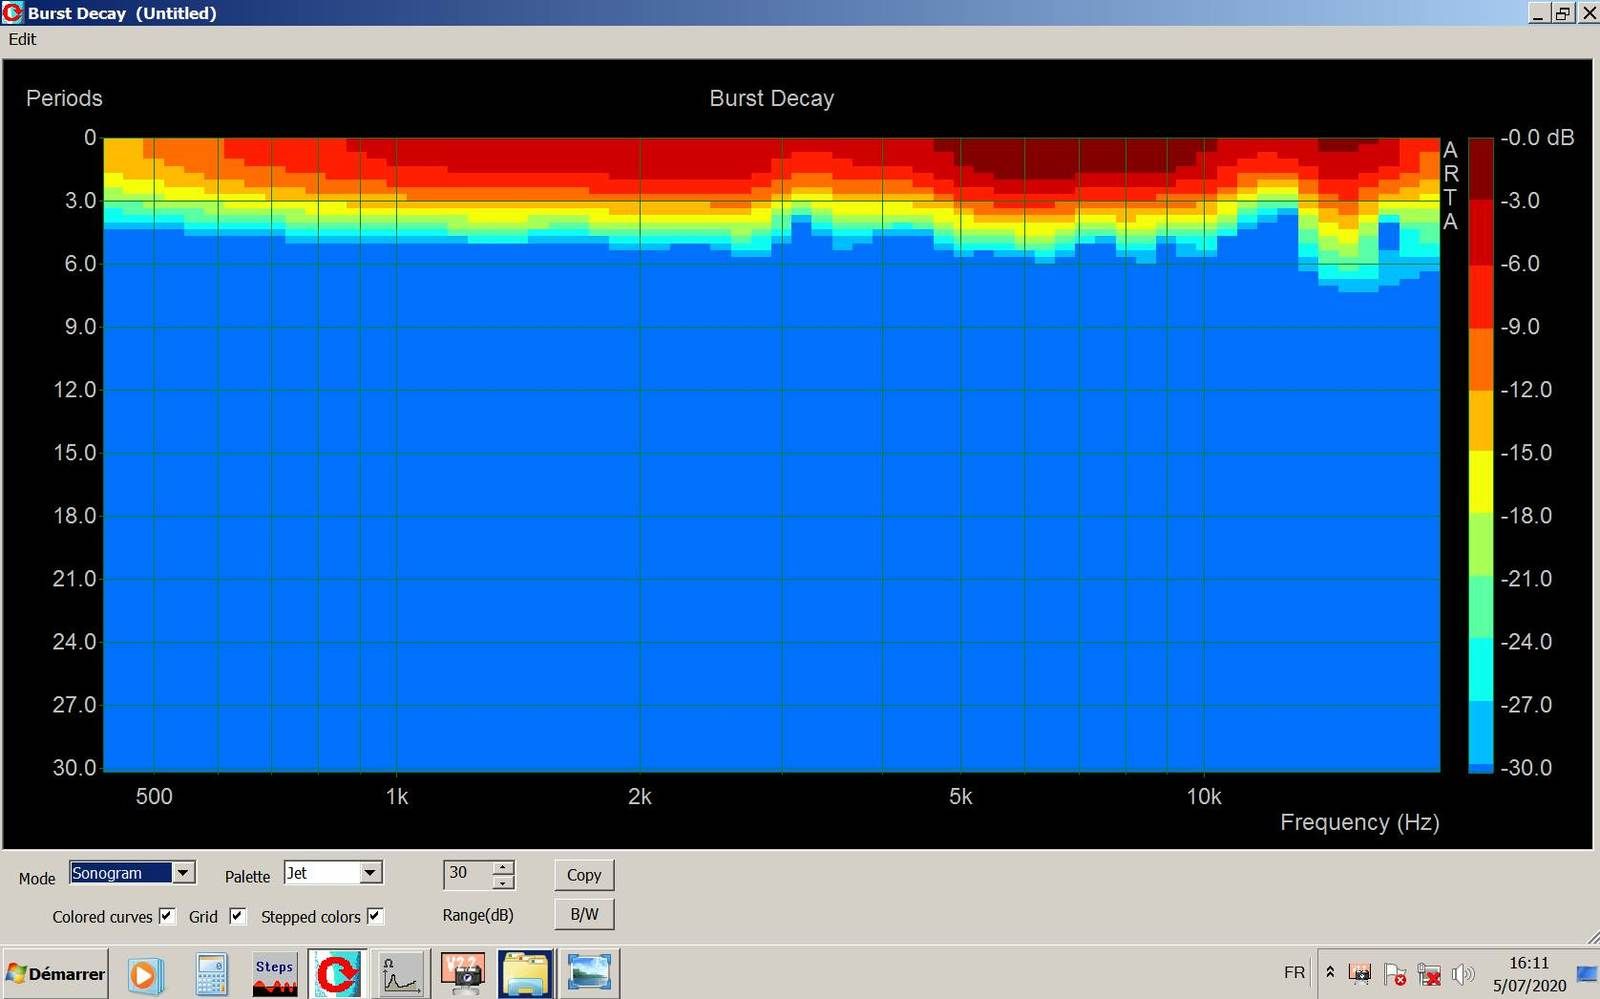Toggle the Grid checkbox off

pyautogui.click(x=237, y=916)
